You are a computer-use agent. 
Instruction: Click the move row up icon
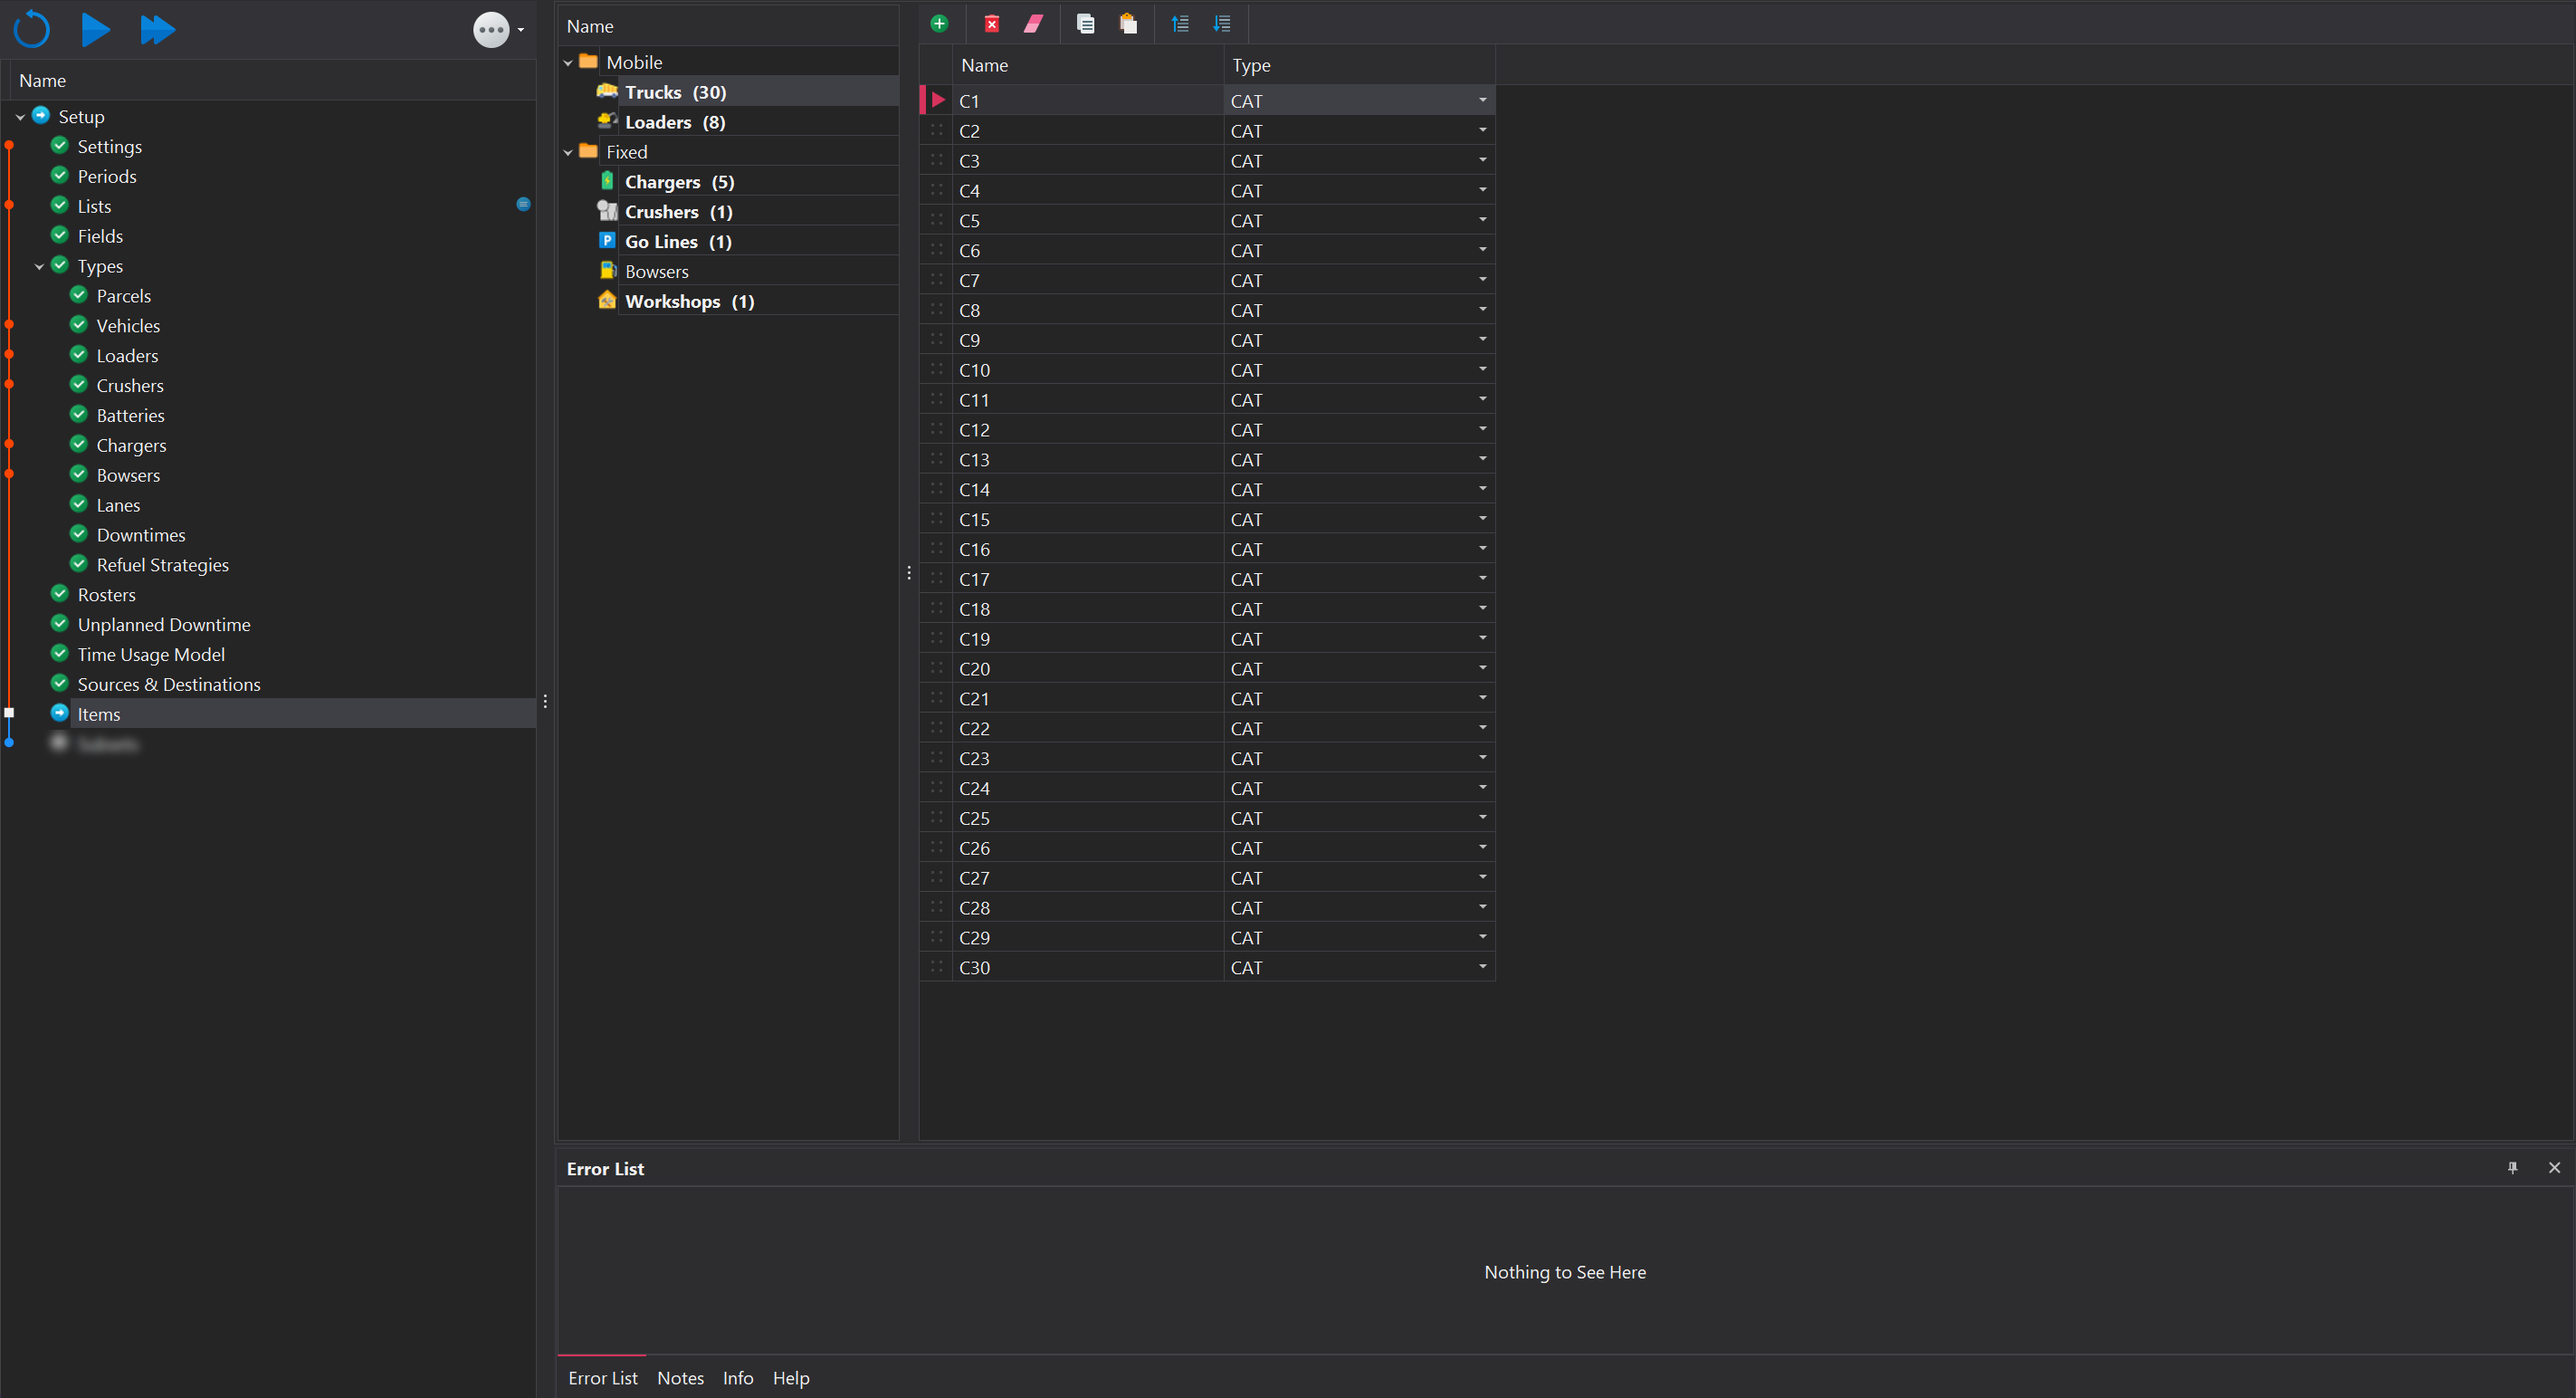[x=1180, y=24]
